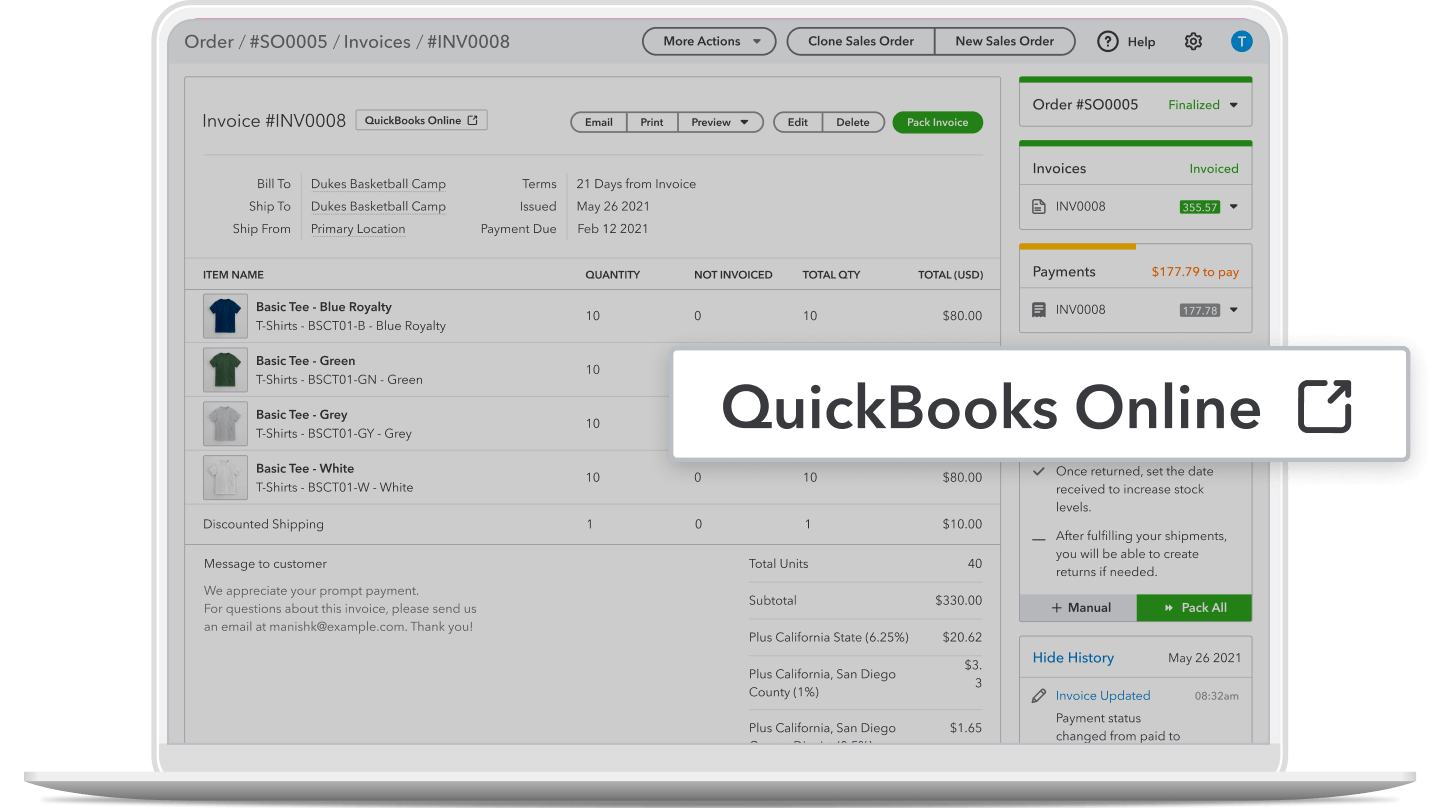Select the 'Basic Tee - White' item name
This screenshot has height=808, width=1440.
coord(305,469)
